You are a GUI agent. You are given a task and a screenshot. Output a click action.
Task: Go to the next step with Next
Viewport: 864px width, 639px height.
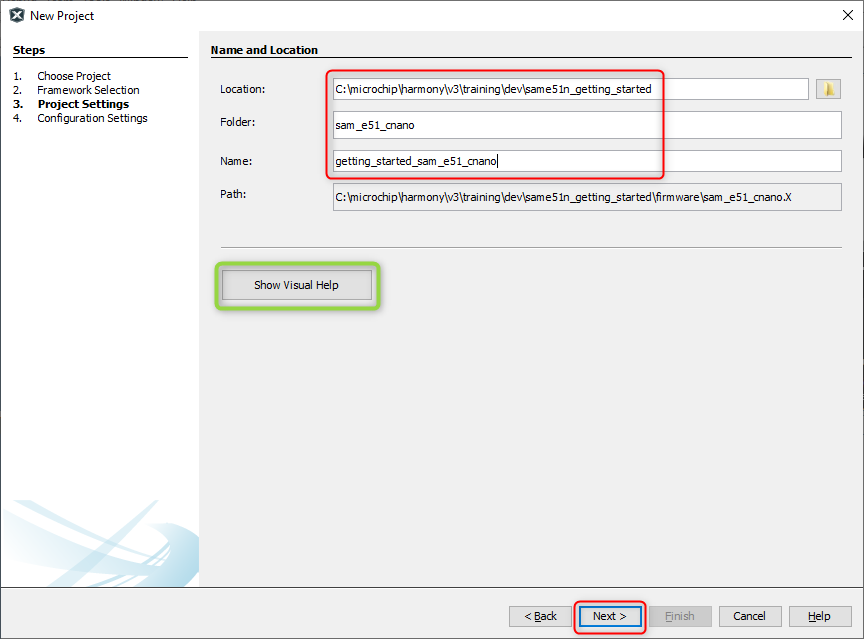[x=609, y=616]
